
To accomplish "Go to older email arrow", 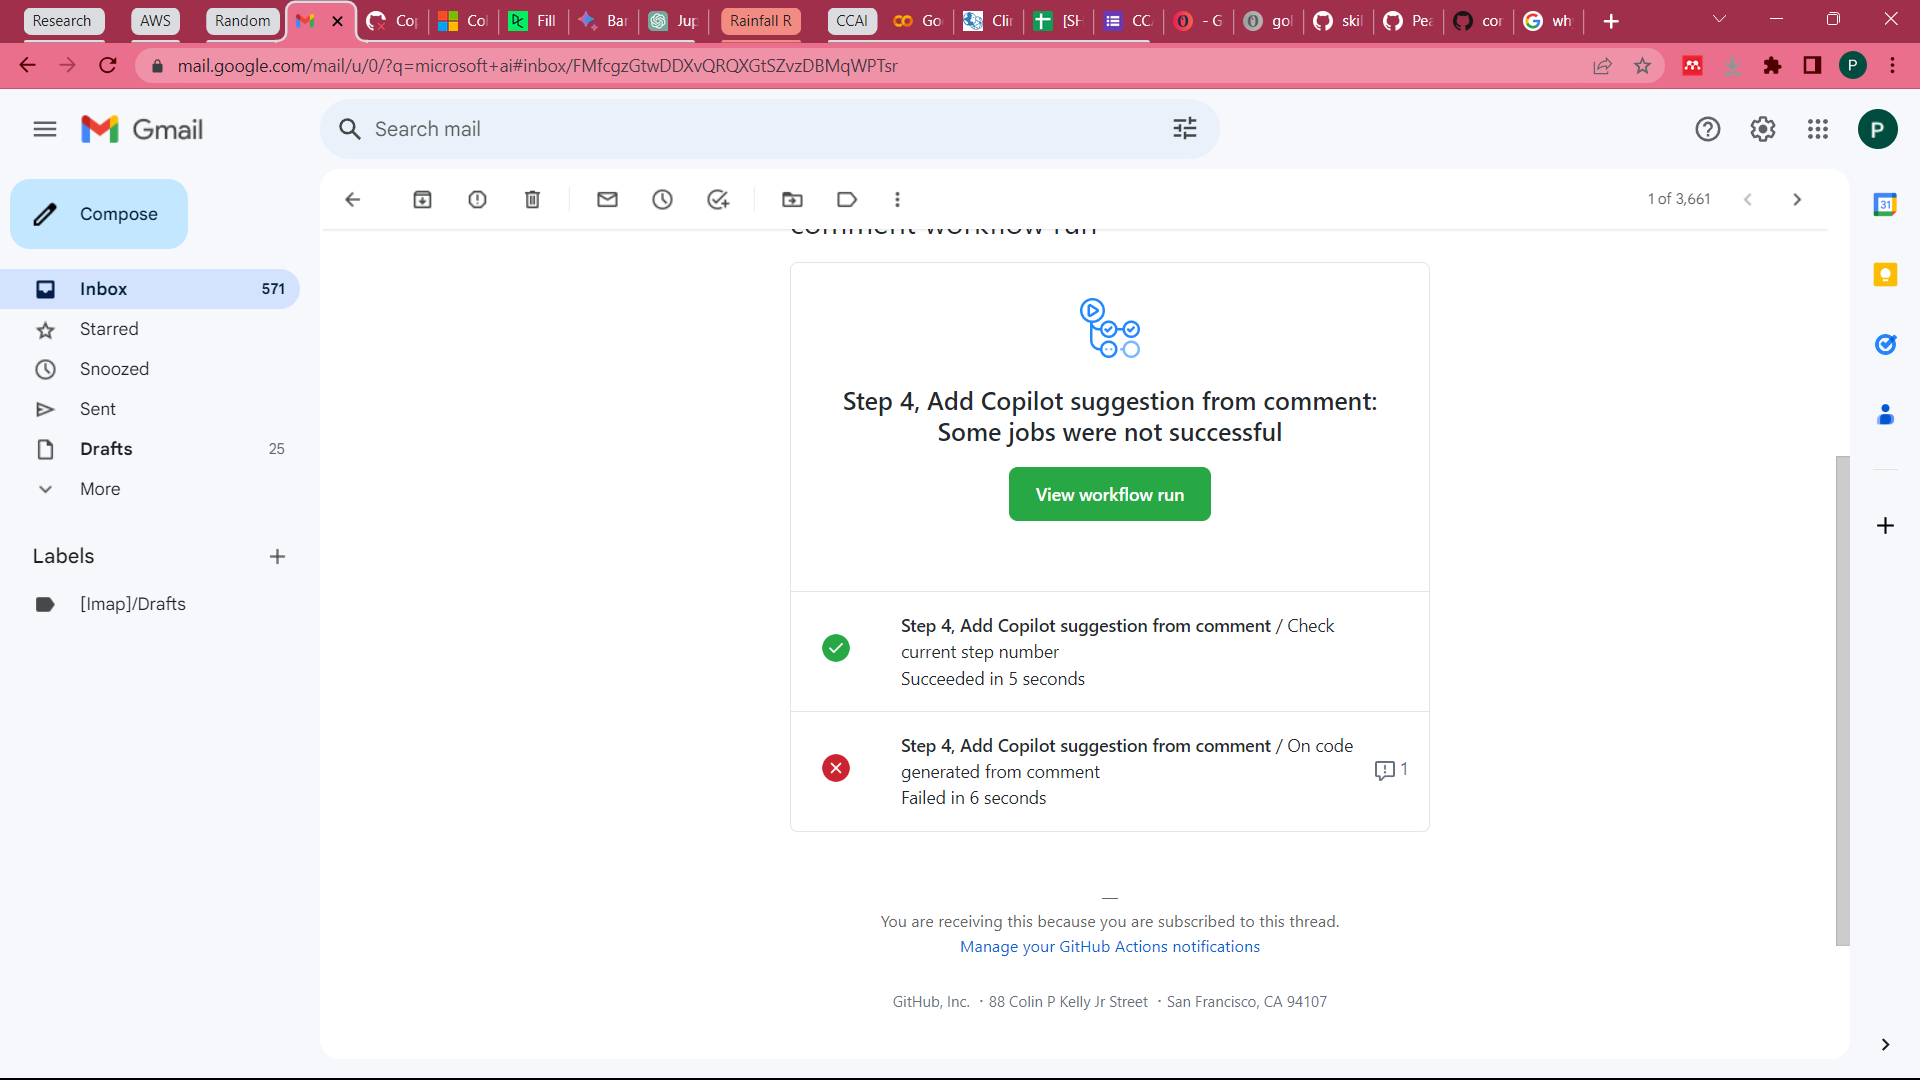I will 1797,200.
